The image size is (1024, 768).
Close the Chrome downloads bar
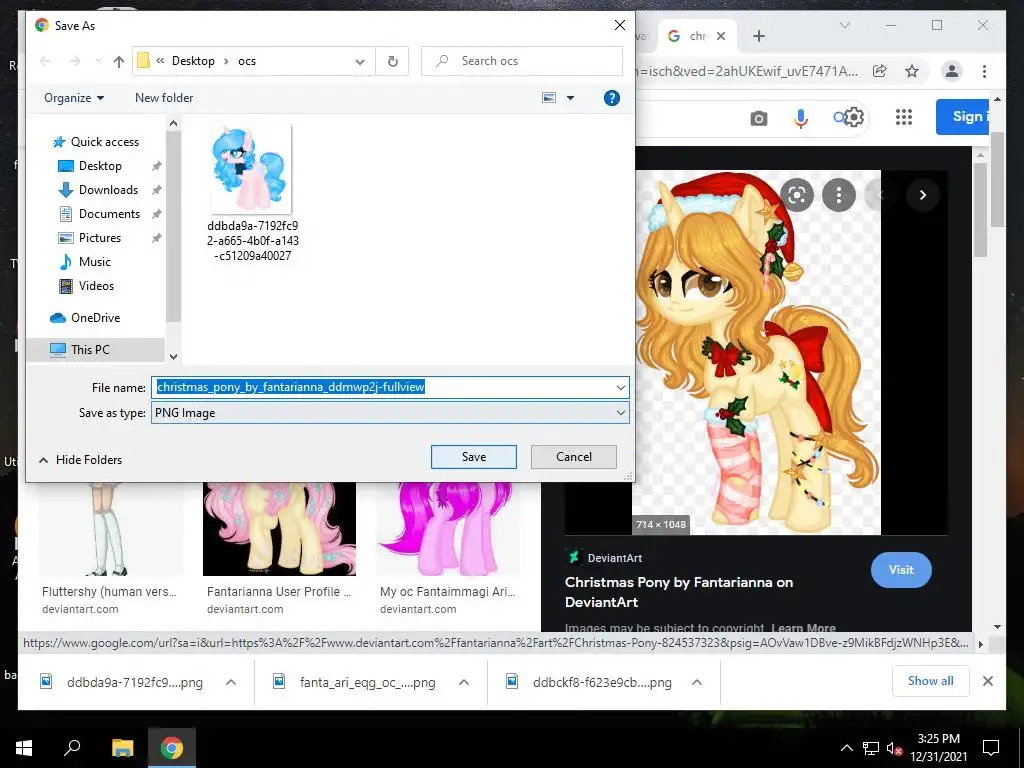coord(987,681)
